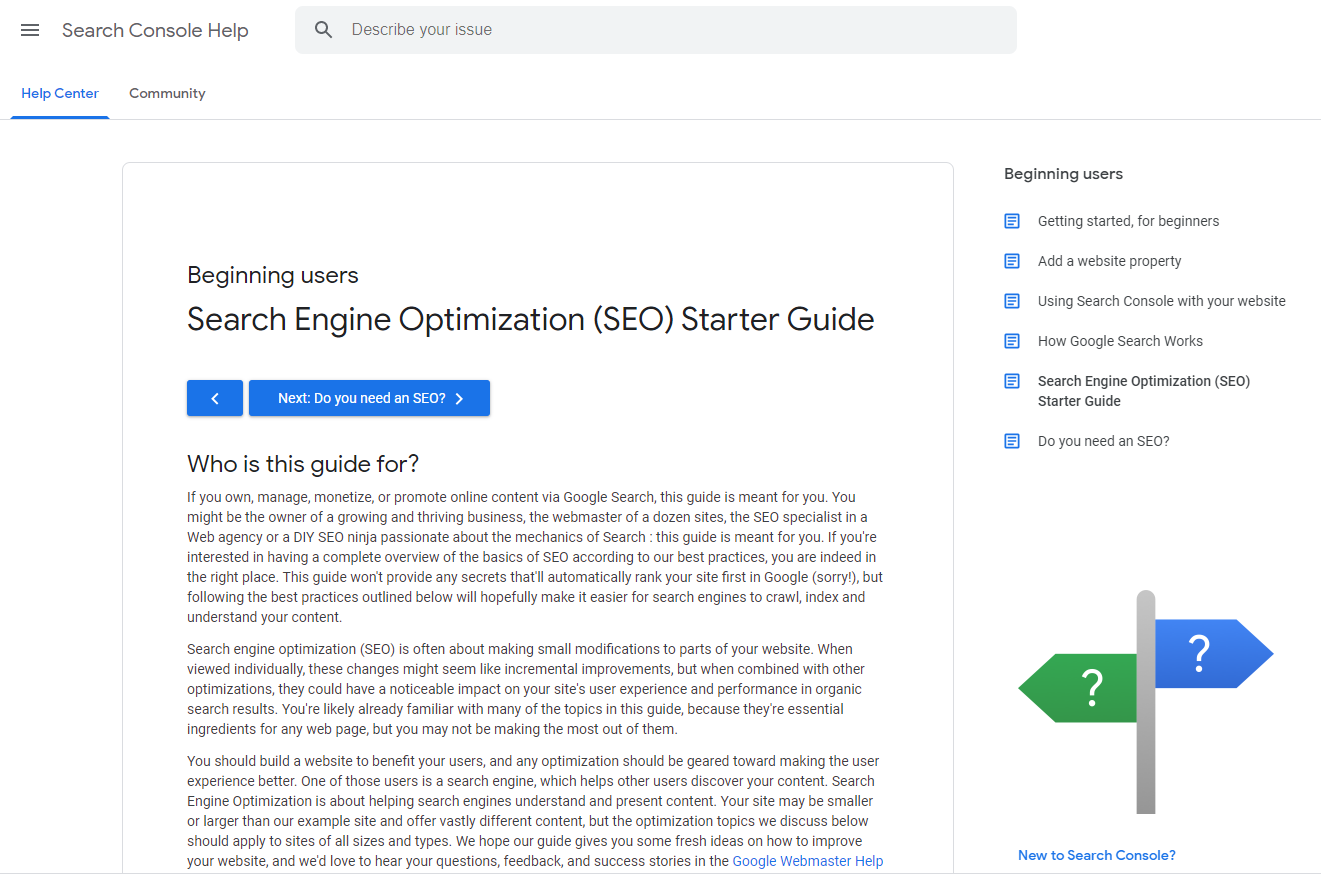Click Next: Do you need an SEO? button

(x=369, y=398)
